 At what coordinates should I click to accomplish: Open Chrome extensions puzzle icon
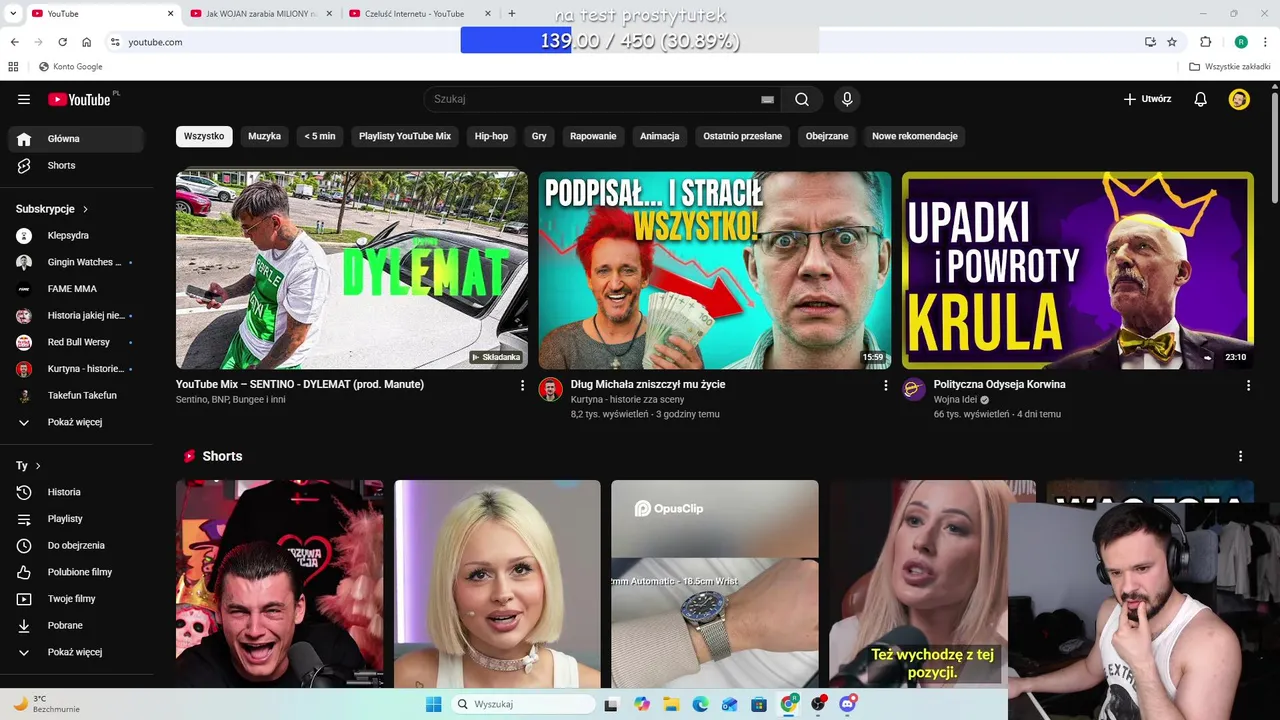point(1206,42)
